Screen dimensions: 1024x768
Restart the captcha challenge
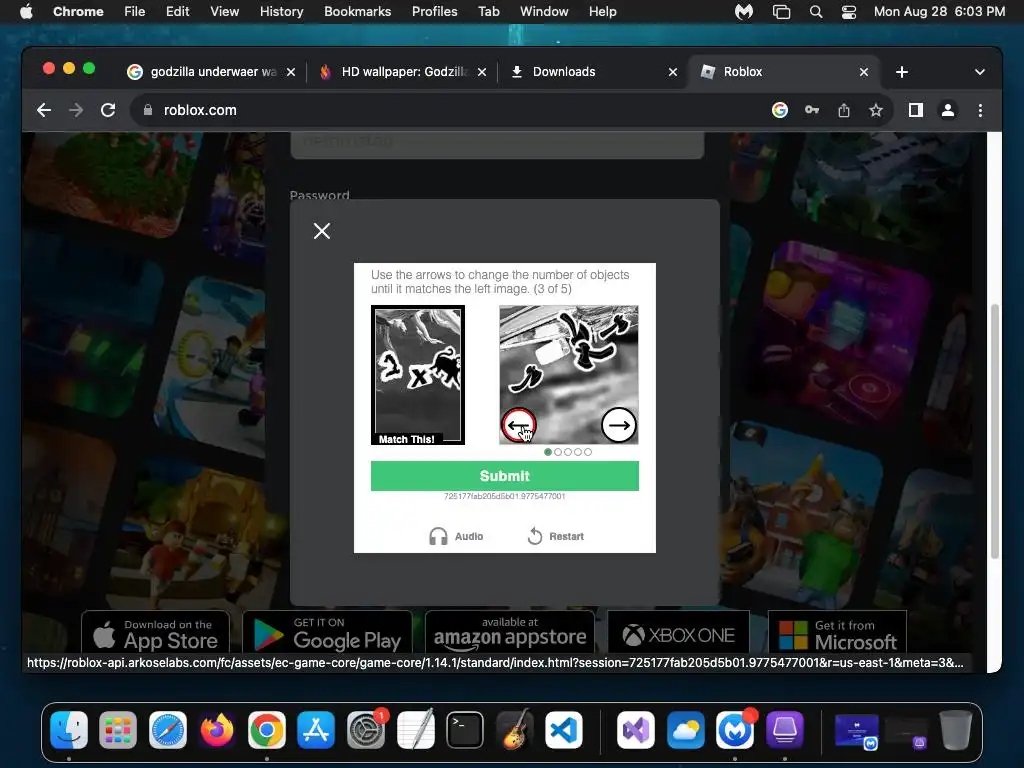[556, 536]
